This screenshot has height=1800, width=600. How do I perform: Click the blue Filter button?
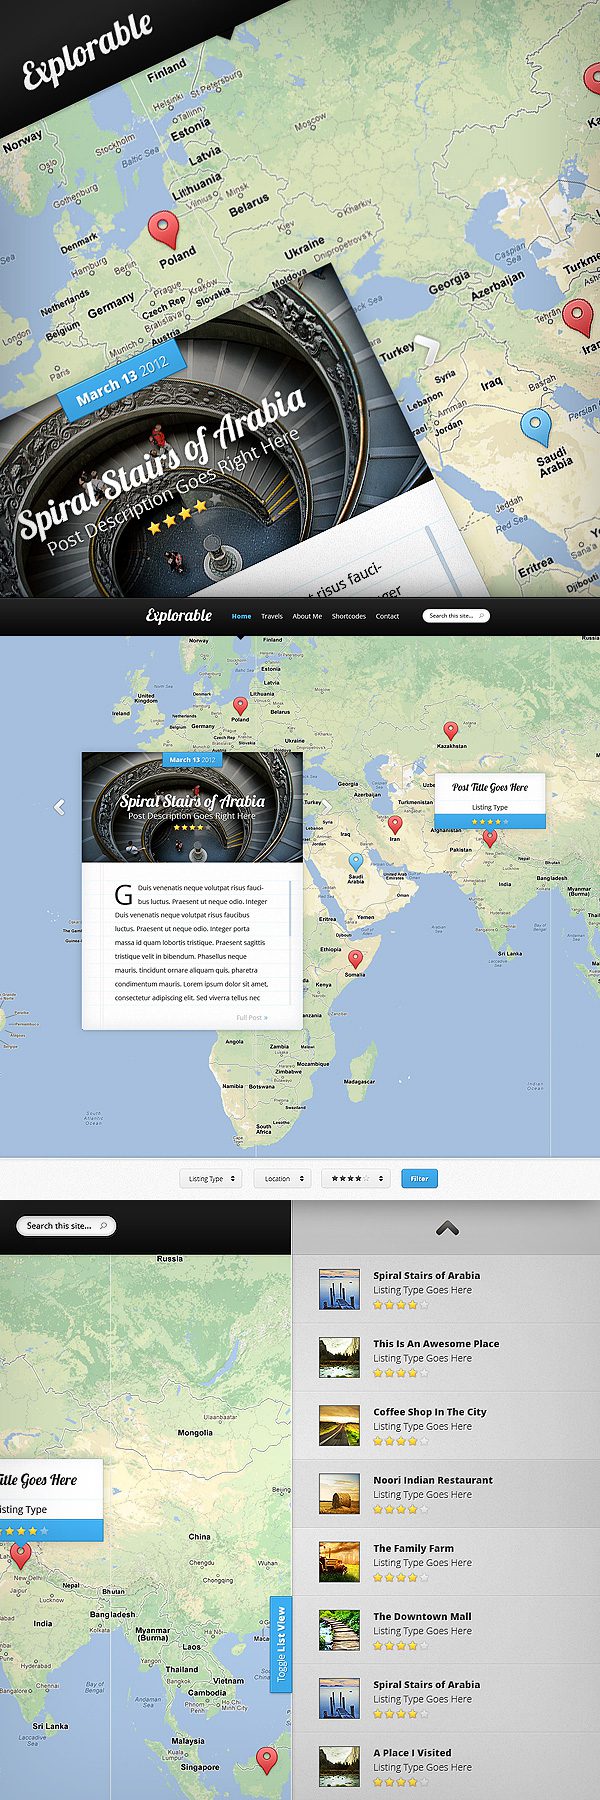pos(419,1178)
